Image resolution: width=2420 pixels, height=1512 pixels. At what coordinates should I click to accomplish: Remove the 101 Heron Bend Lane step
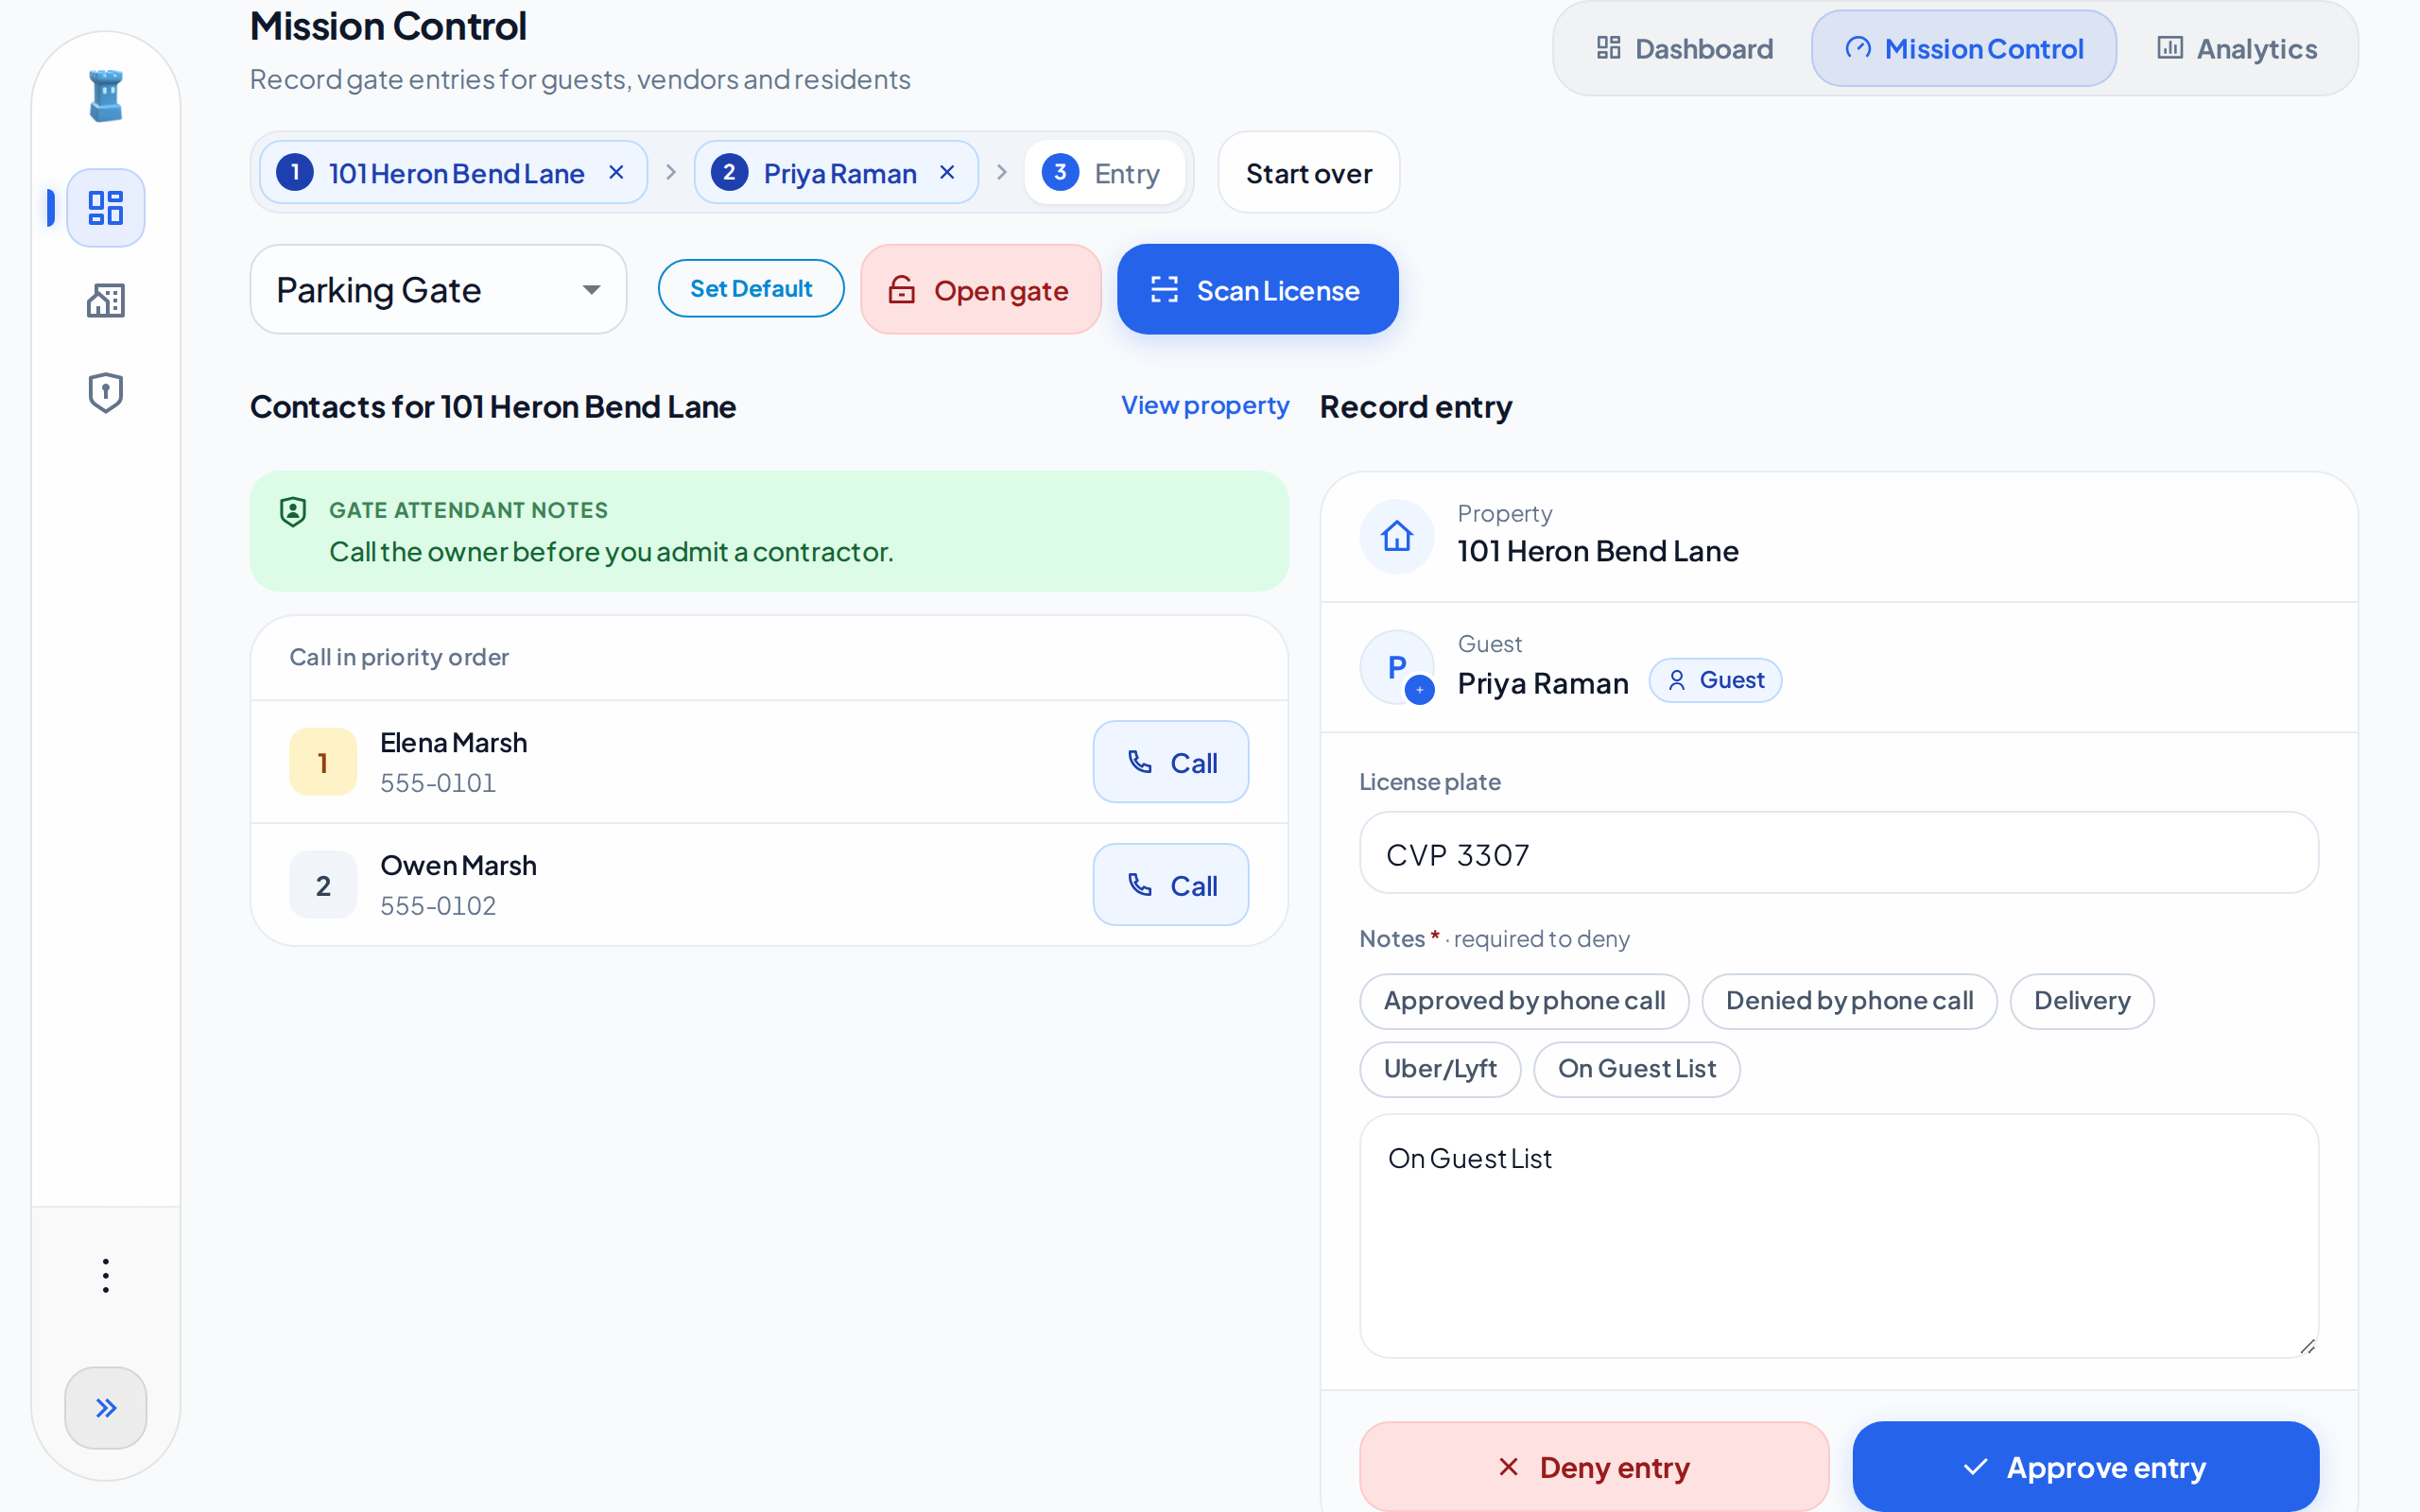pyautogui.click(x=617, y=172)
